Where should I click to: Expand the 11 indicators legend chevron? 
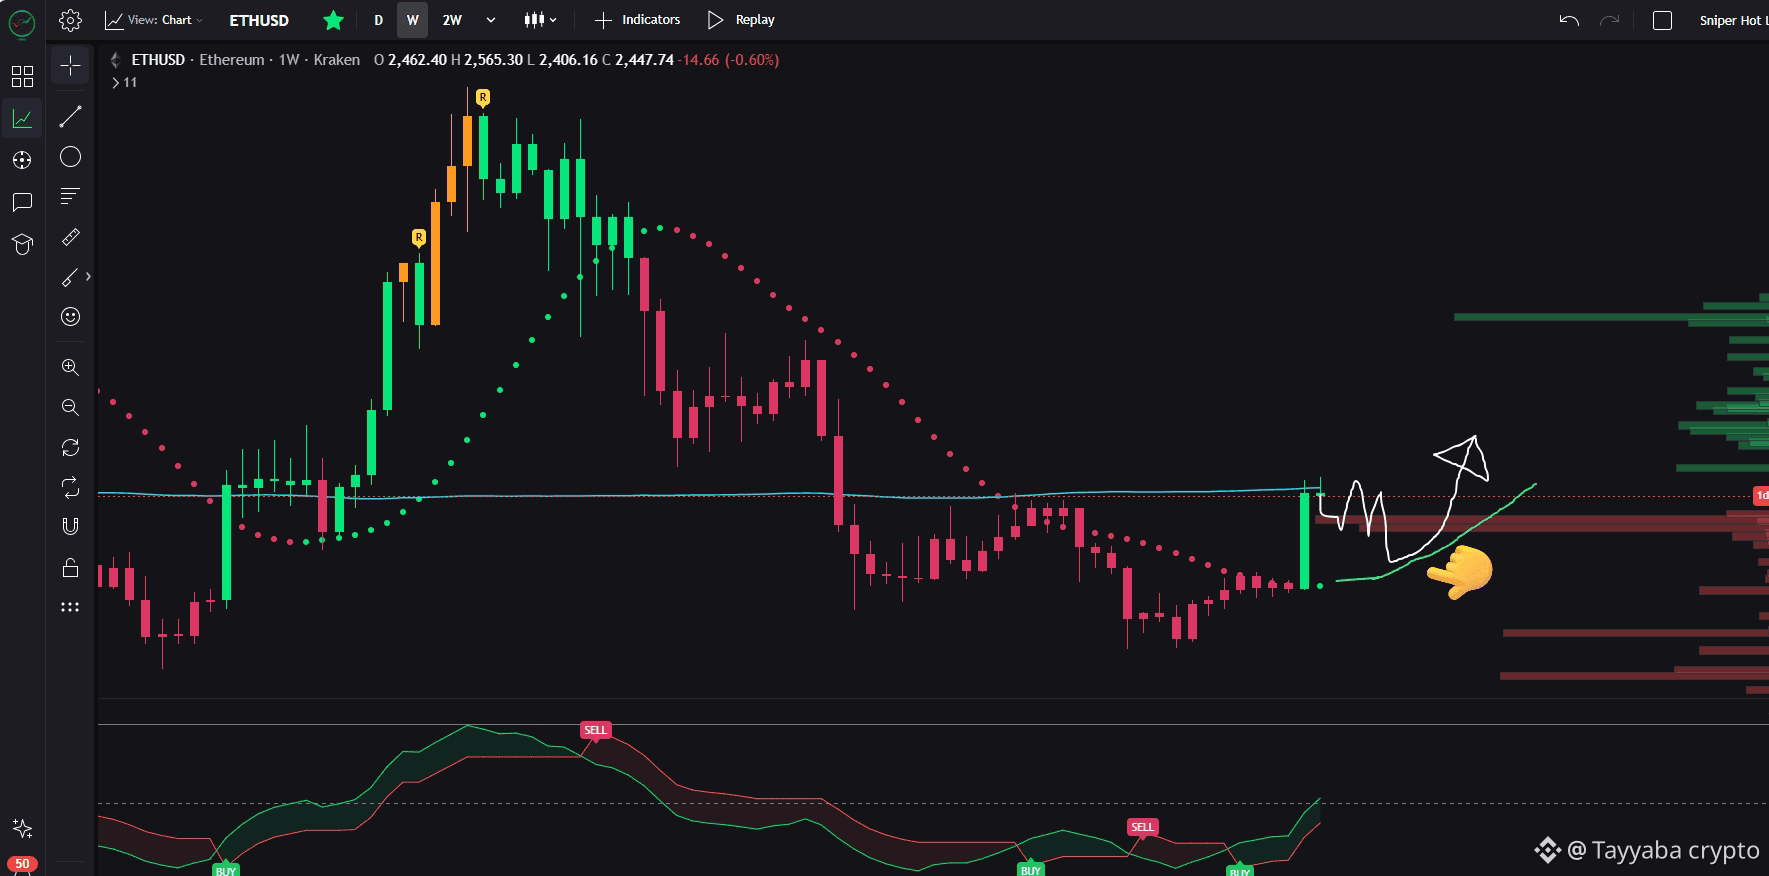(x=116, y=83)
